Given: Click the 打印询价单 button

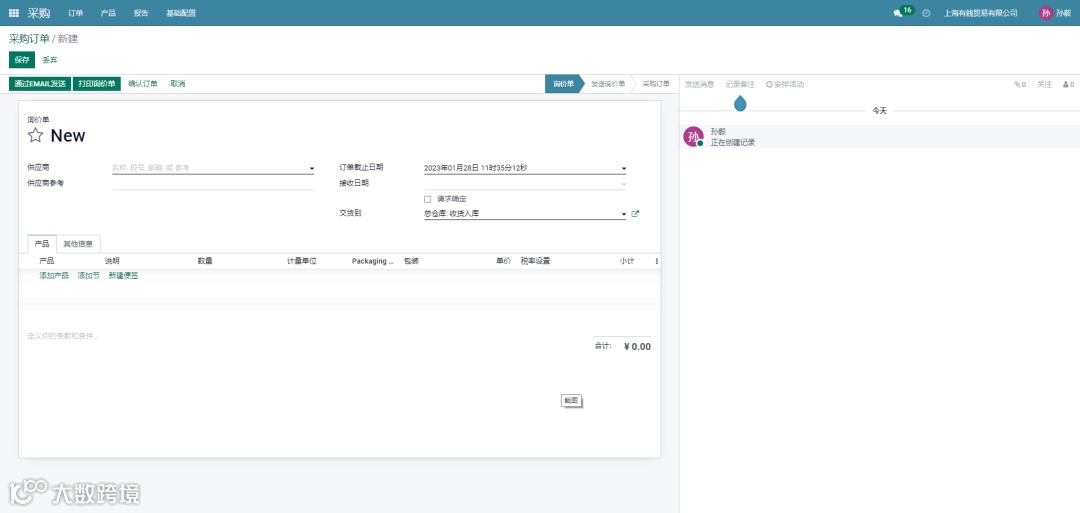Looking at the screenshot, I should tap(96, 84).
